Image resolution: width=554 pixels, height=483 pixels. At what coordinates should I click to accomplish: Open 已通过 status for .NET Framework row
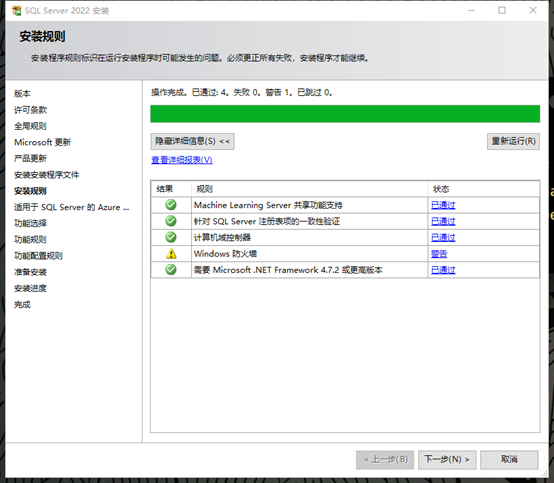[x=443, y=270]
